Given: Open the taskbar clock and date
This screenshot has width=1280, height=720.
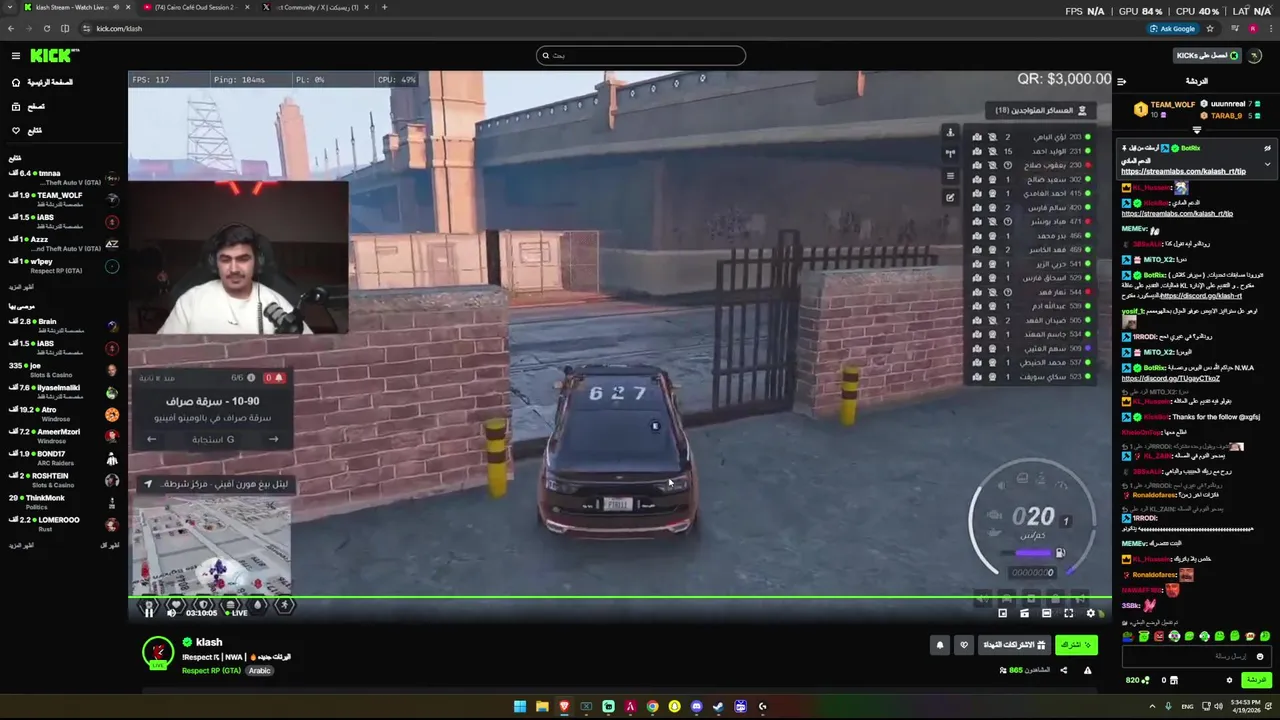Looking at the screenshot, I should 1246,706.
